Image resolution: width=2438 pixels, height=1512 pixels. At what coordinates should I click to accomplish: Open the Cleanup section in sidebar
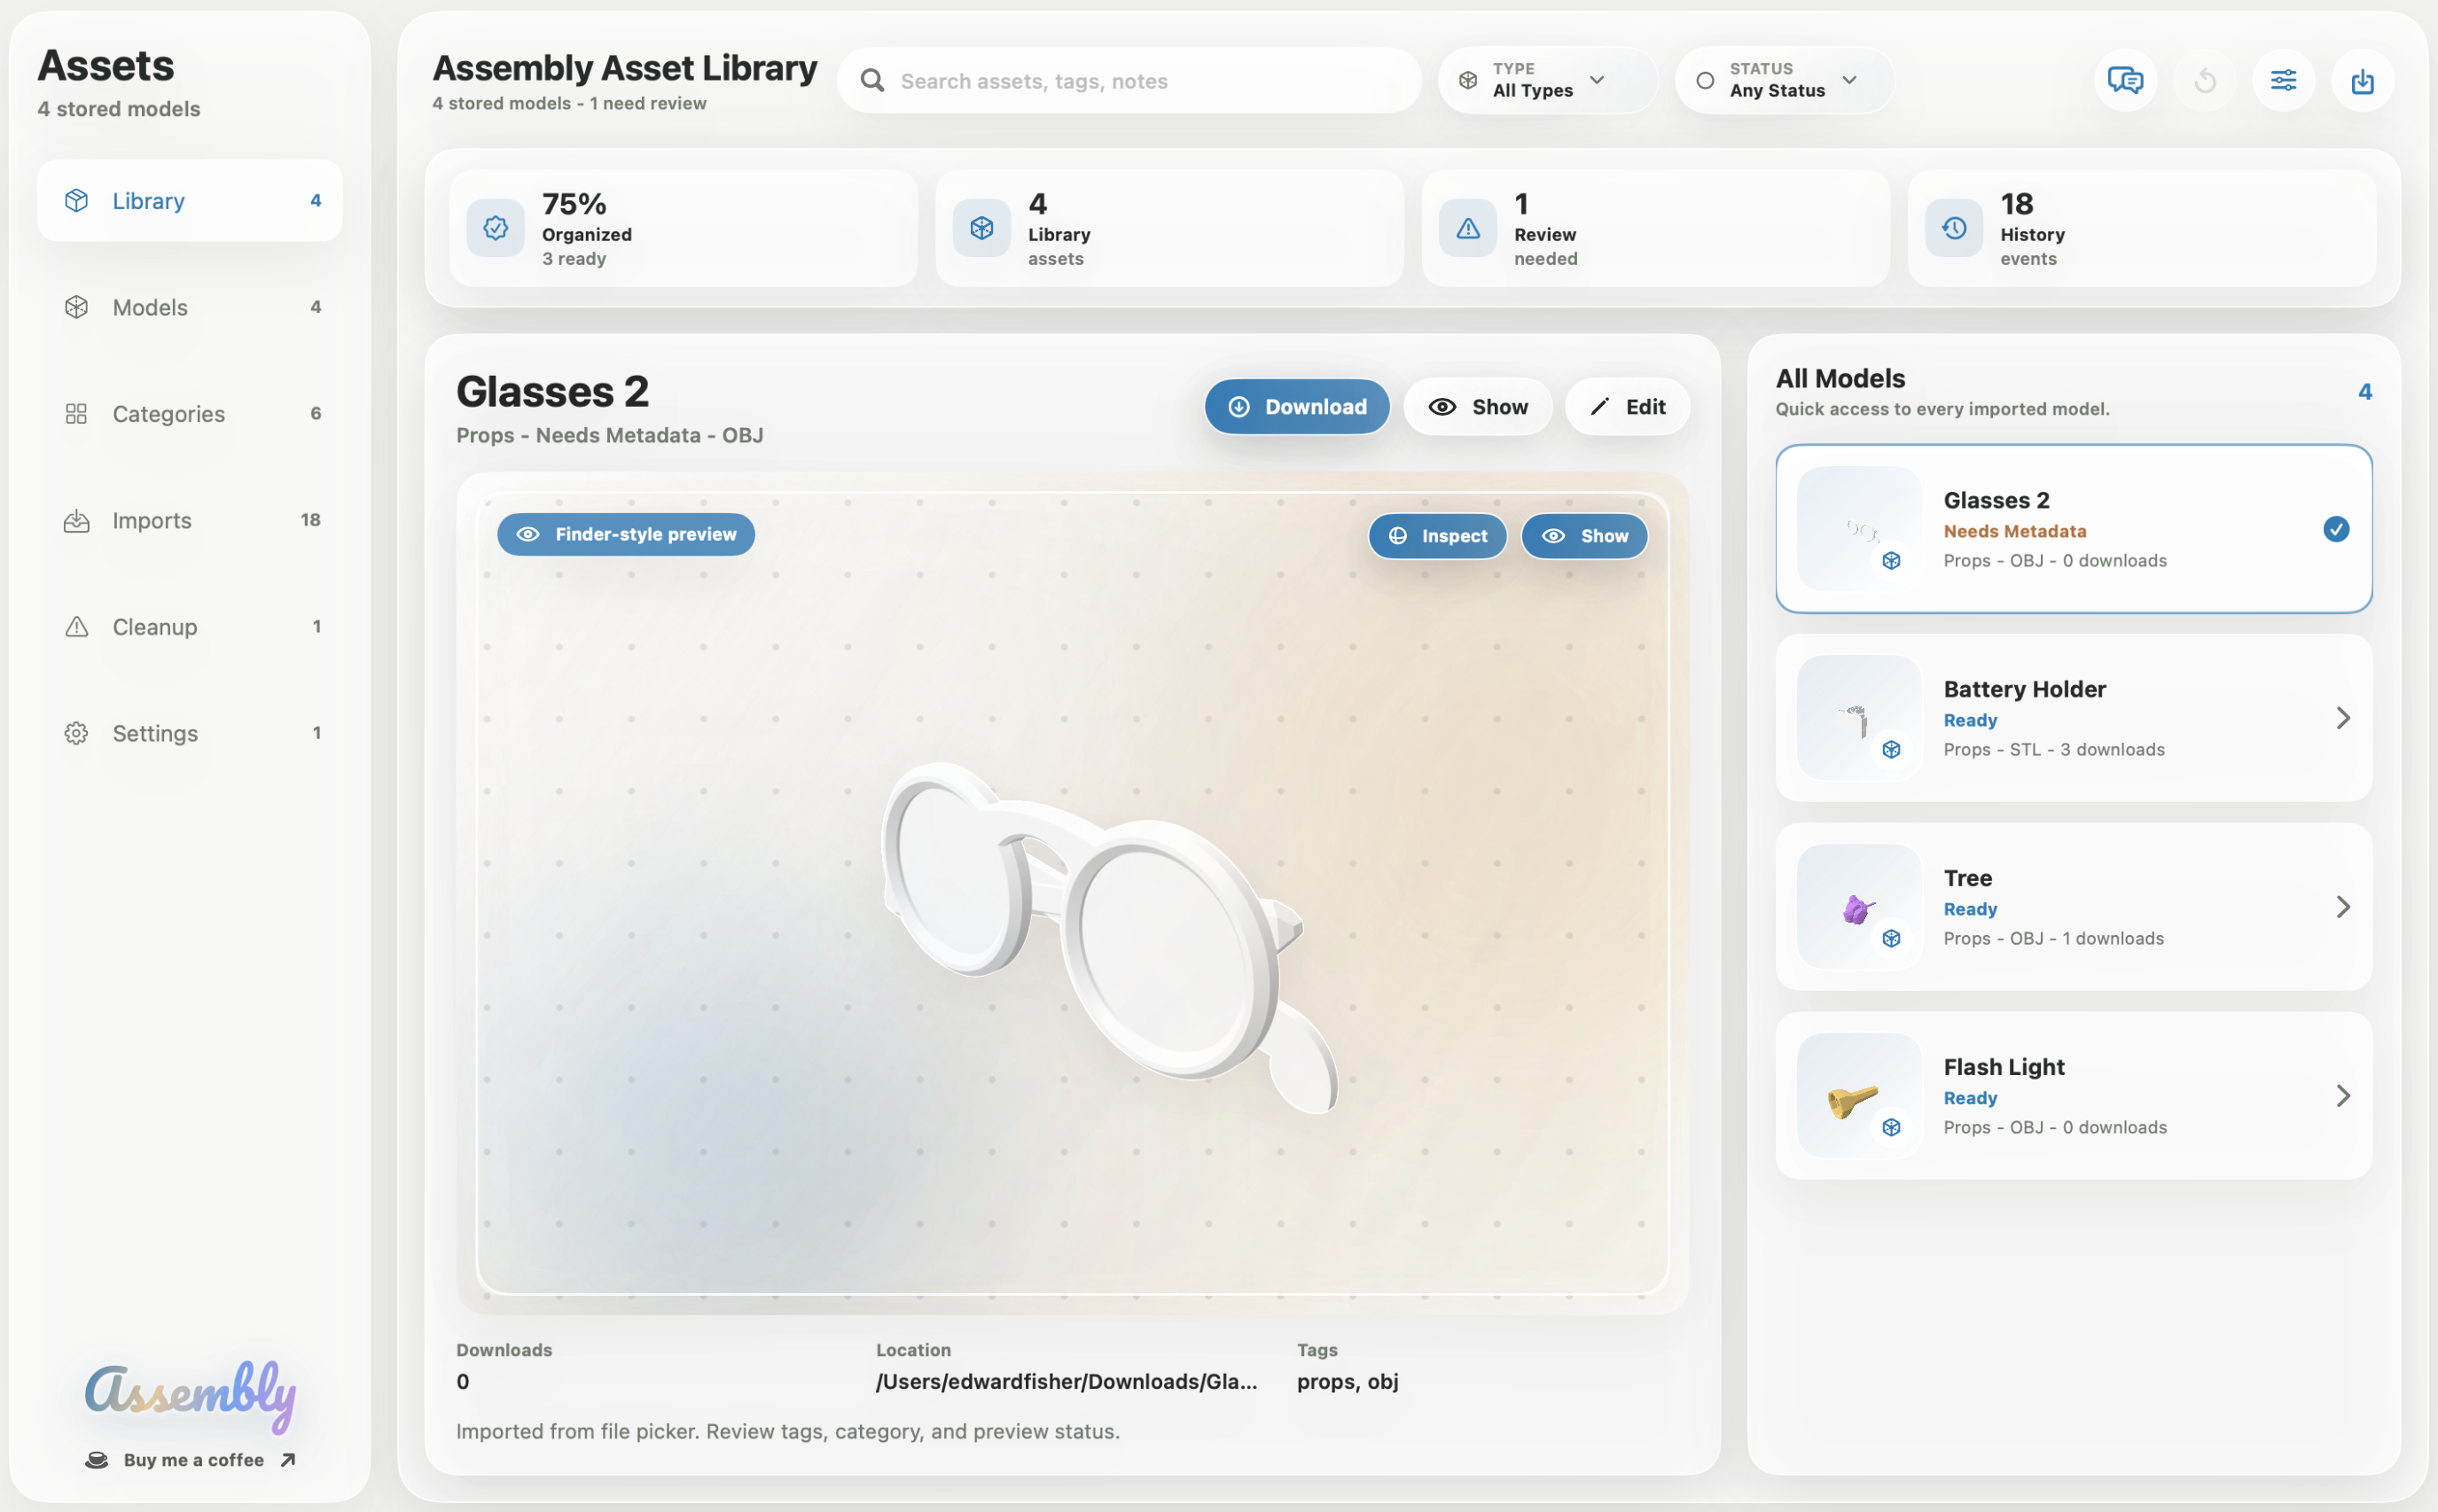coord(189,626)
